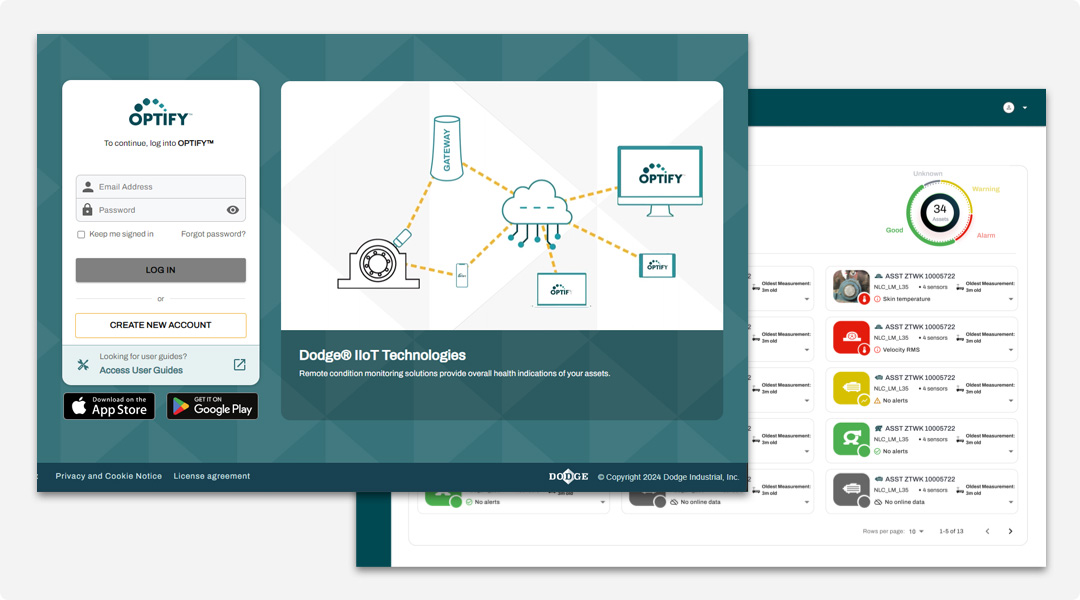Click cloud-off icon on right column gray card
This screenshot has width=1080, height=600.
878,502
